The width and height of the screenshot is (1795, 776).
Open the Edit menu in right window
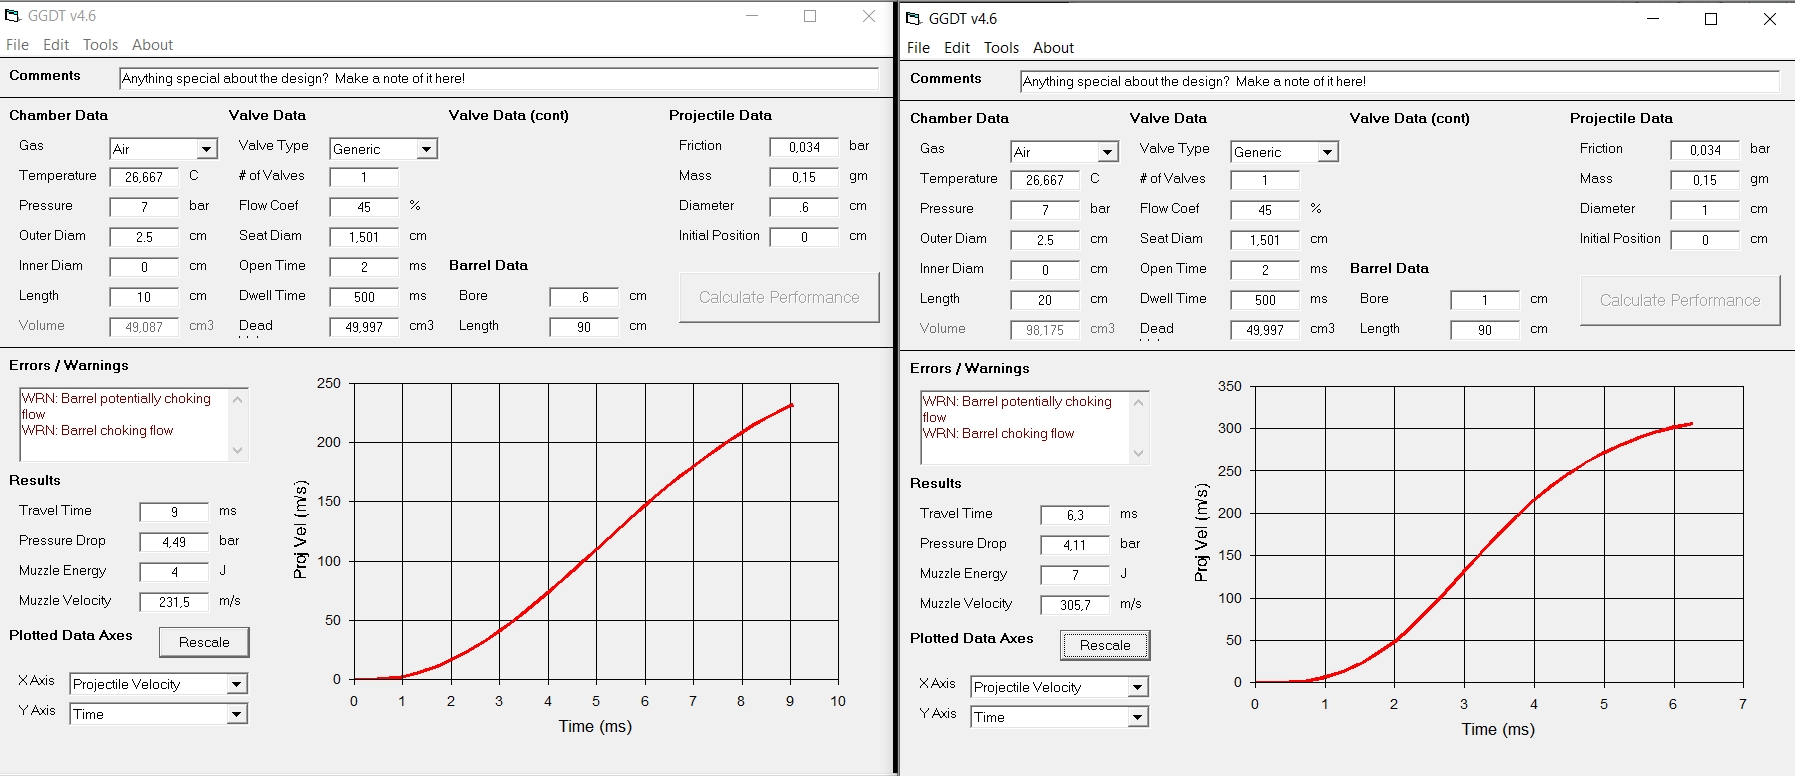click(957, 48)
